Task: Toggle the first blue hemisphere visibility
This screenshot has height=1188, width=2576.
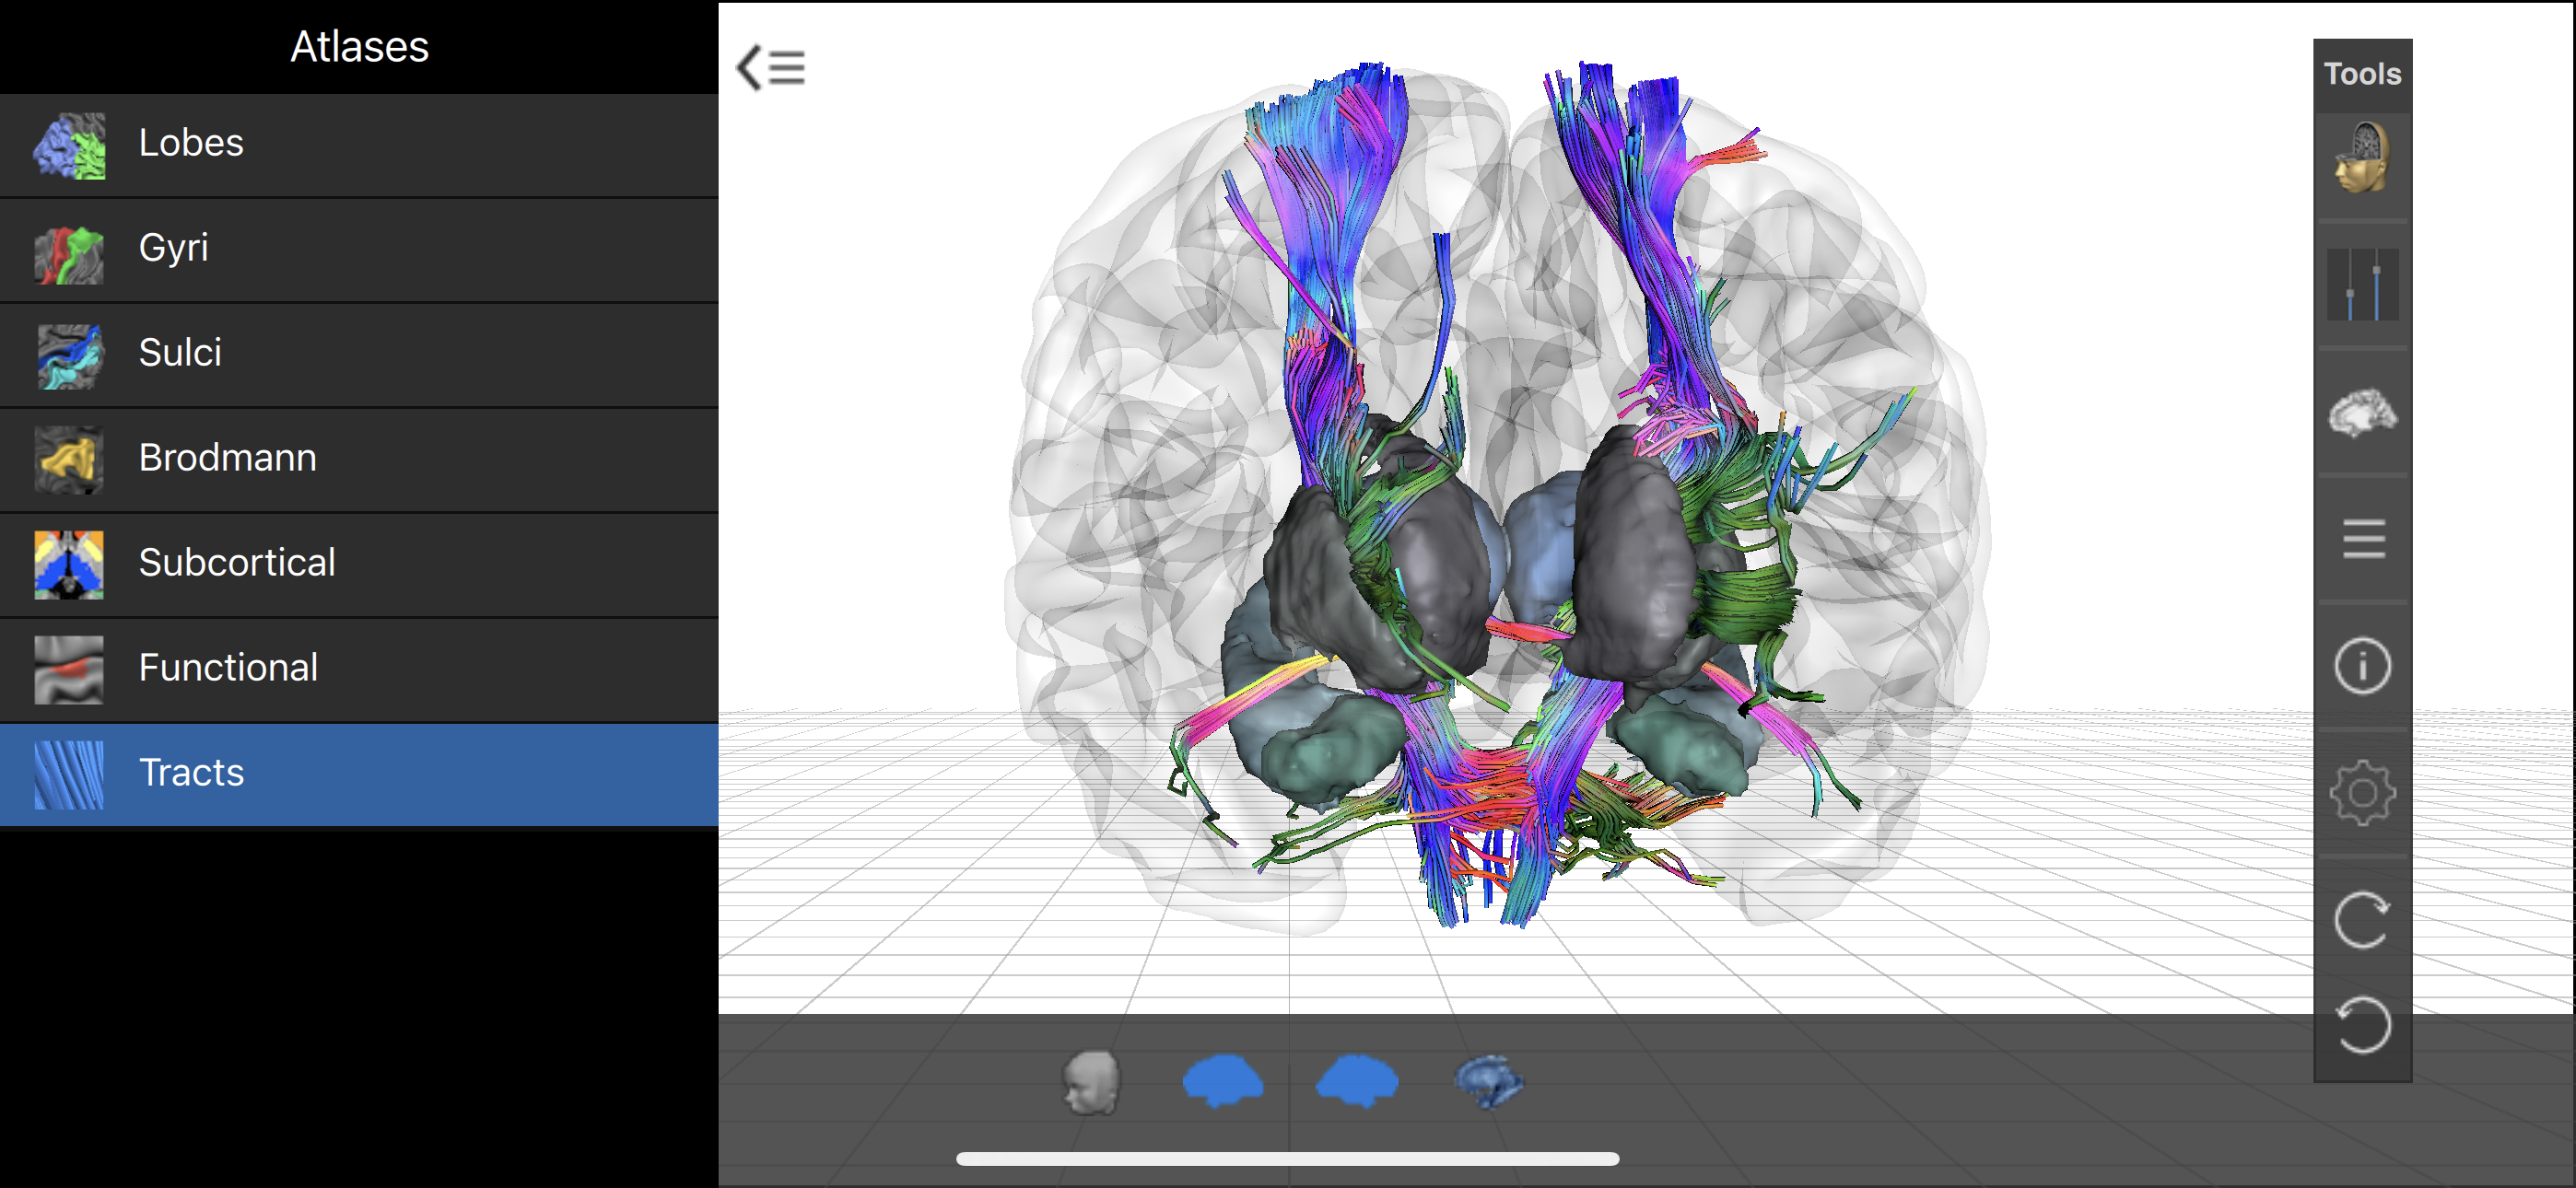Action: [1222, 1081]
